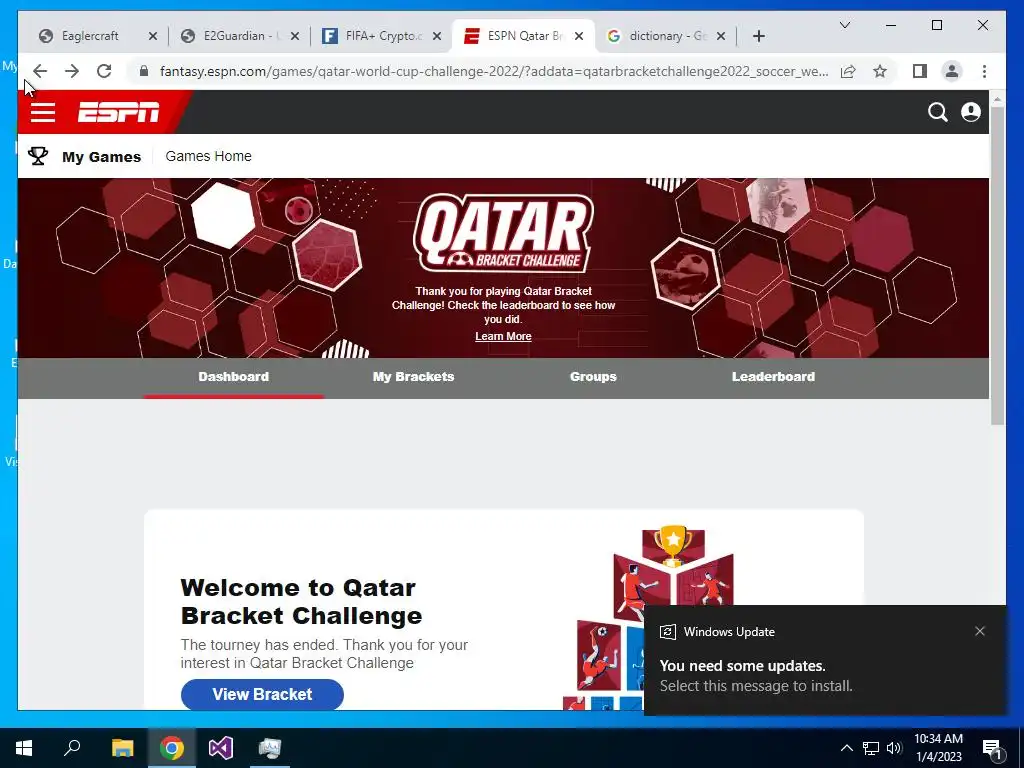Close the E2Guardian tab
This screenshot has width=1024, height=768.
coord(295,36)
